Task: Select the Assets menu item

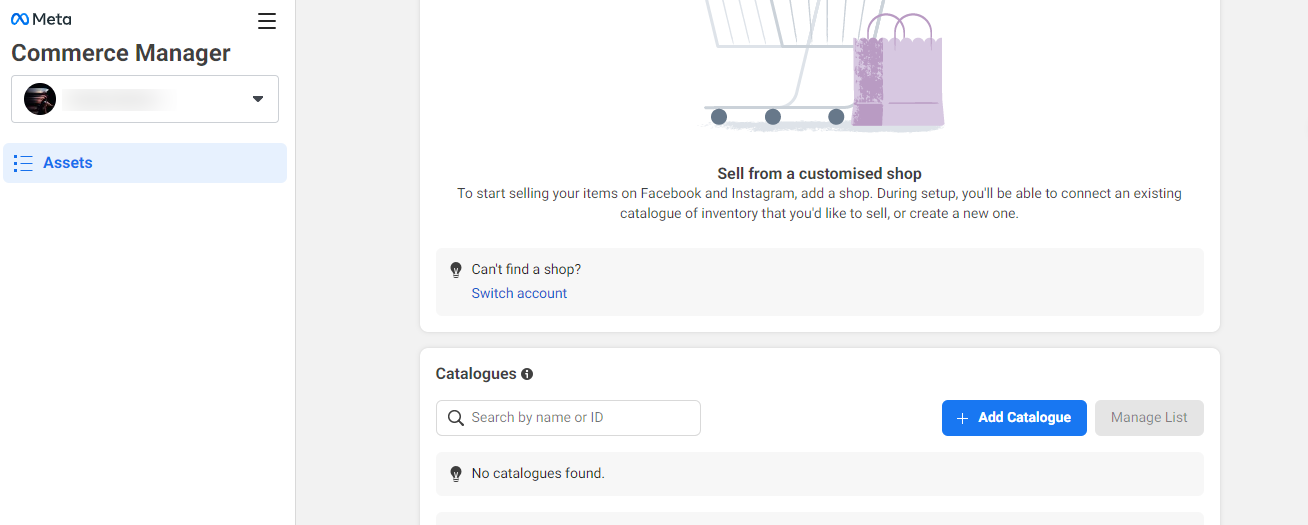Action: tap(68, 163)
